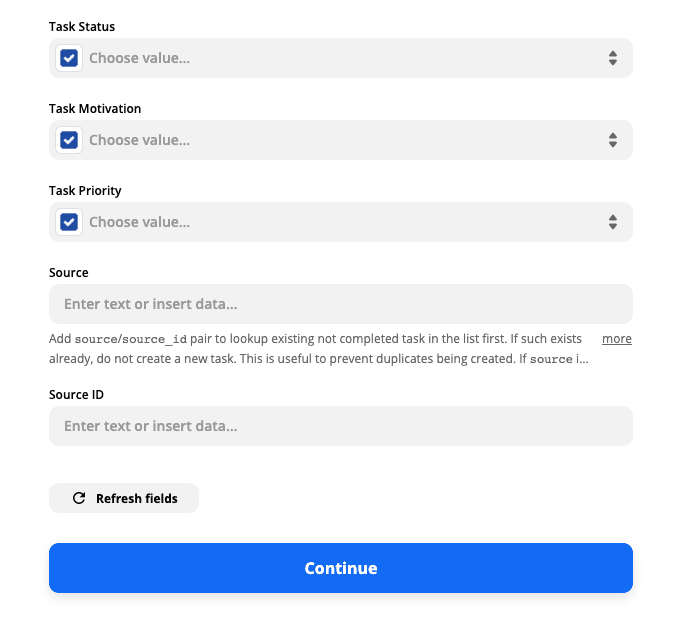Click the Task Priority up-down arrows
This screenshot has width=682, height=628.
[x=613, y=222]
